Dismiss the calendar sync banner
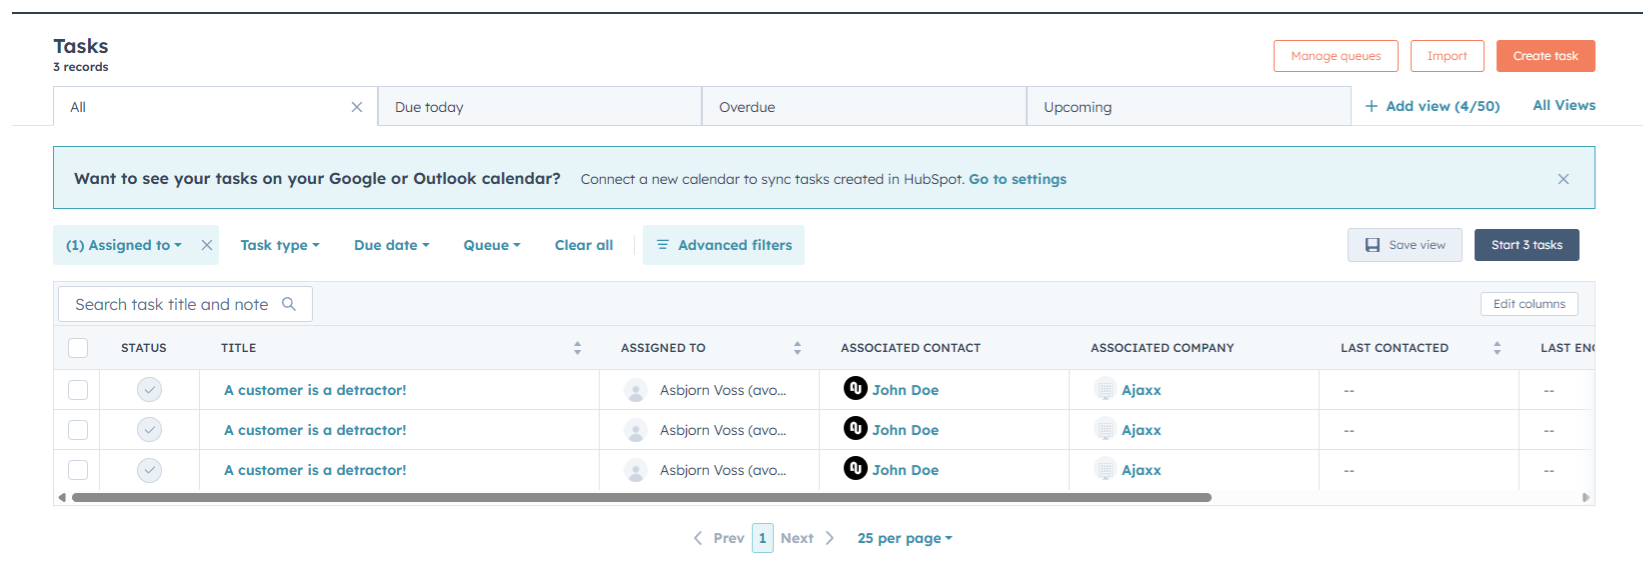The image size is (1652, 573). [1563, 179]
